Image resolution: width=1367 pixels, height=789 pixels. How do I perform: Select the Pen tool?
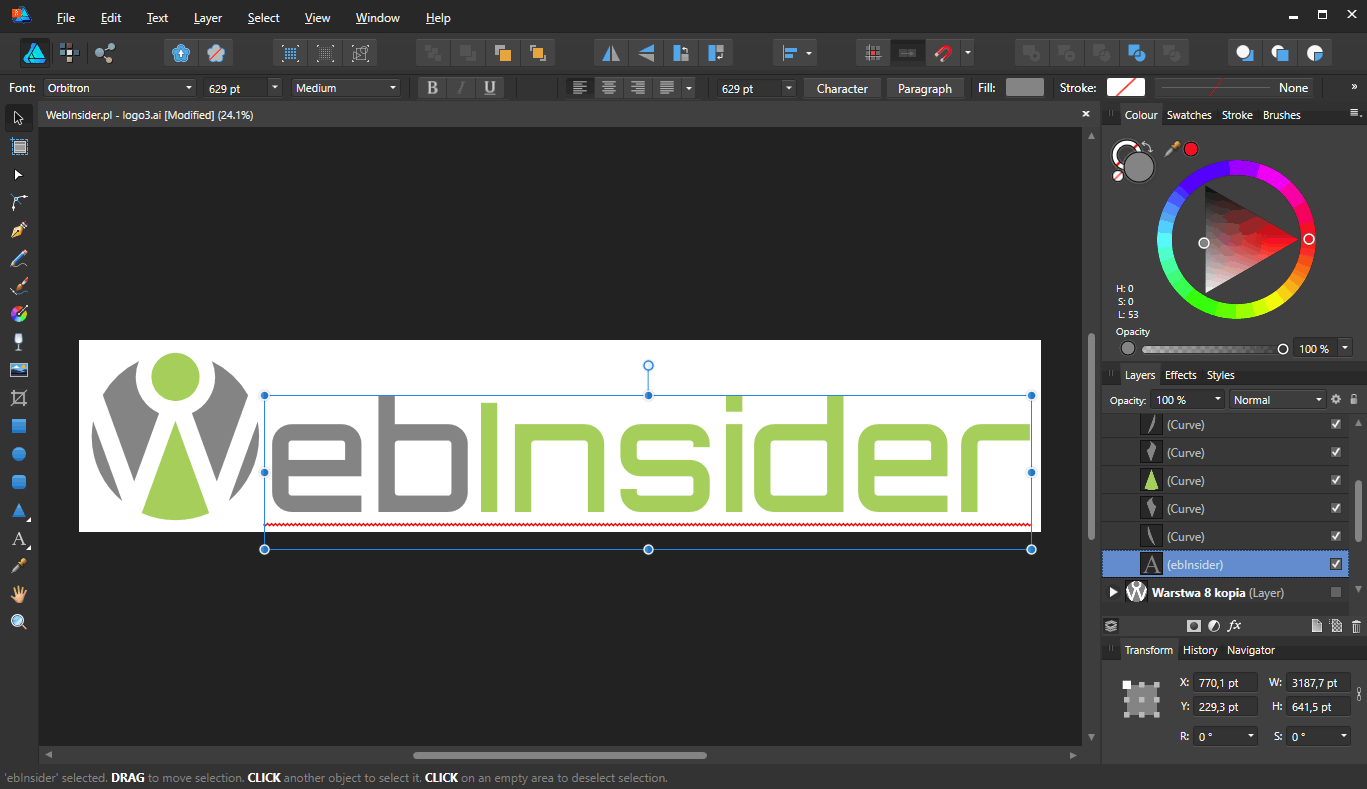(x=17, y=230)
